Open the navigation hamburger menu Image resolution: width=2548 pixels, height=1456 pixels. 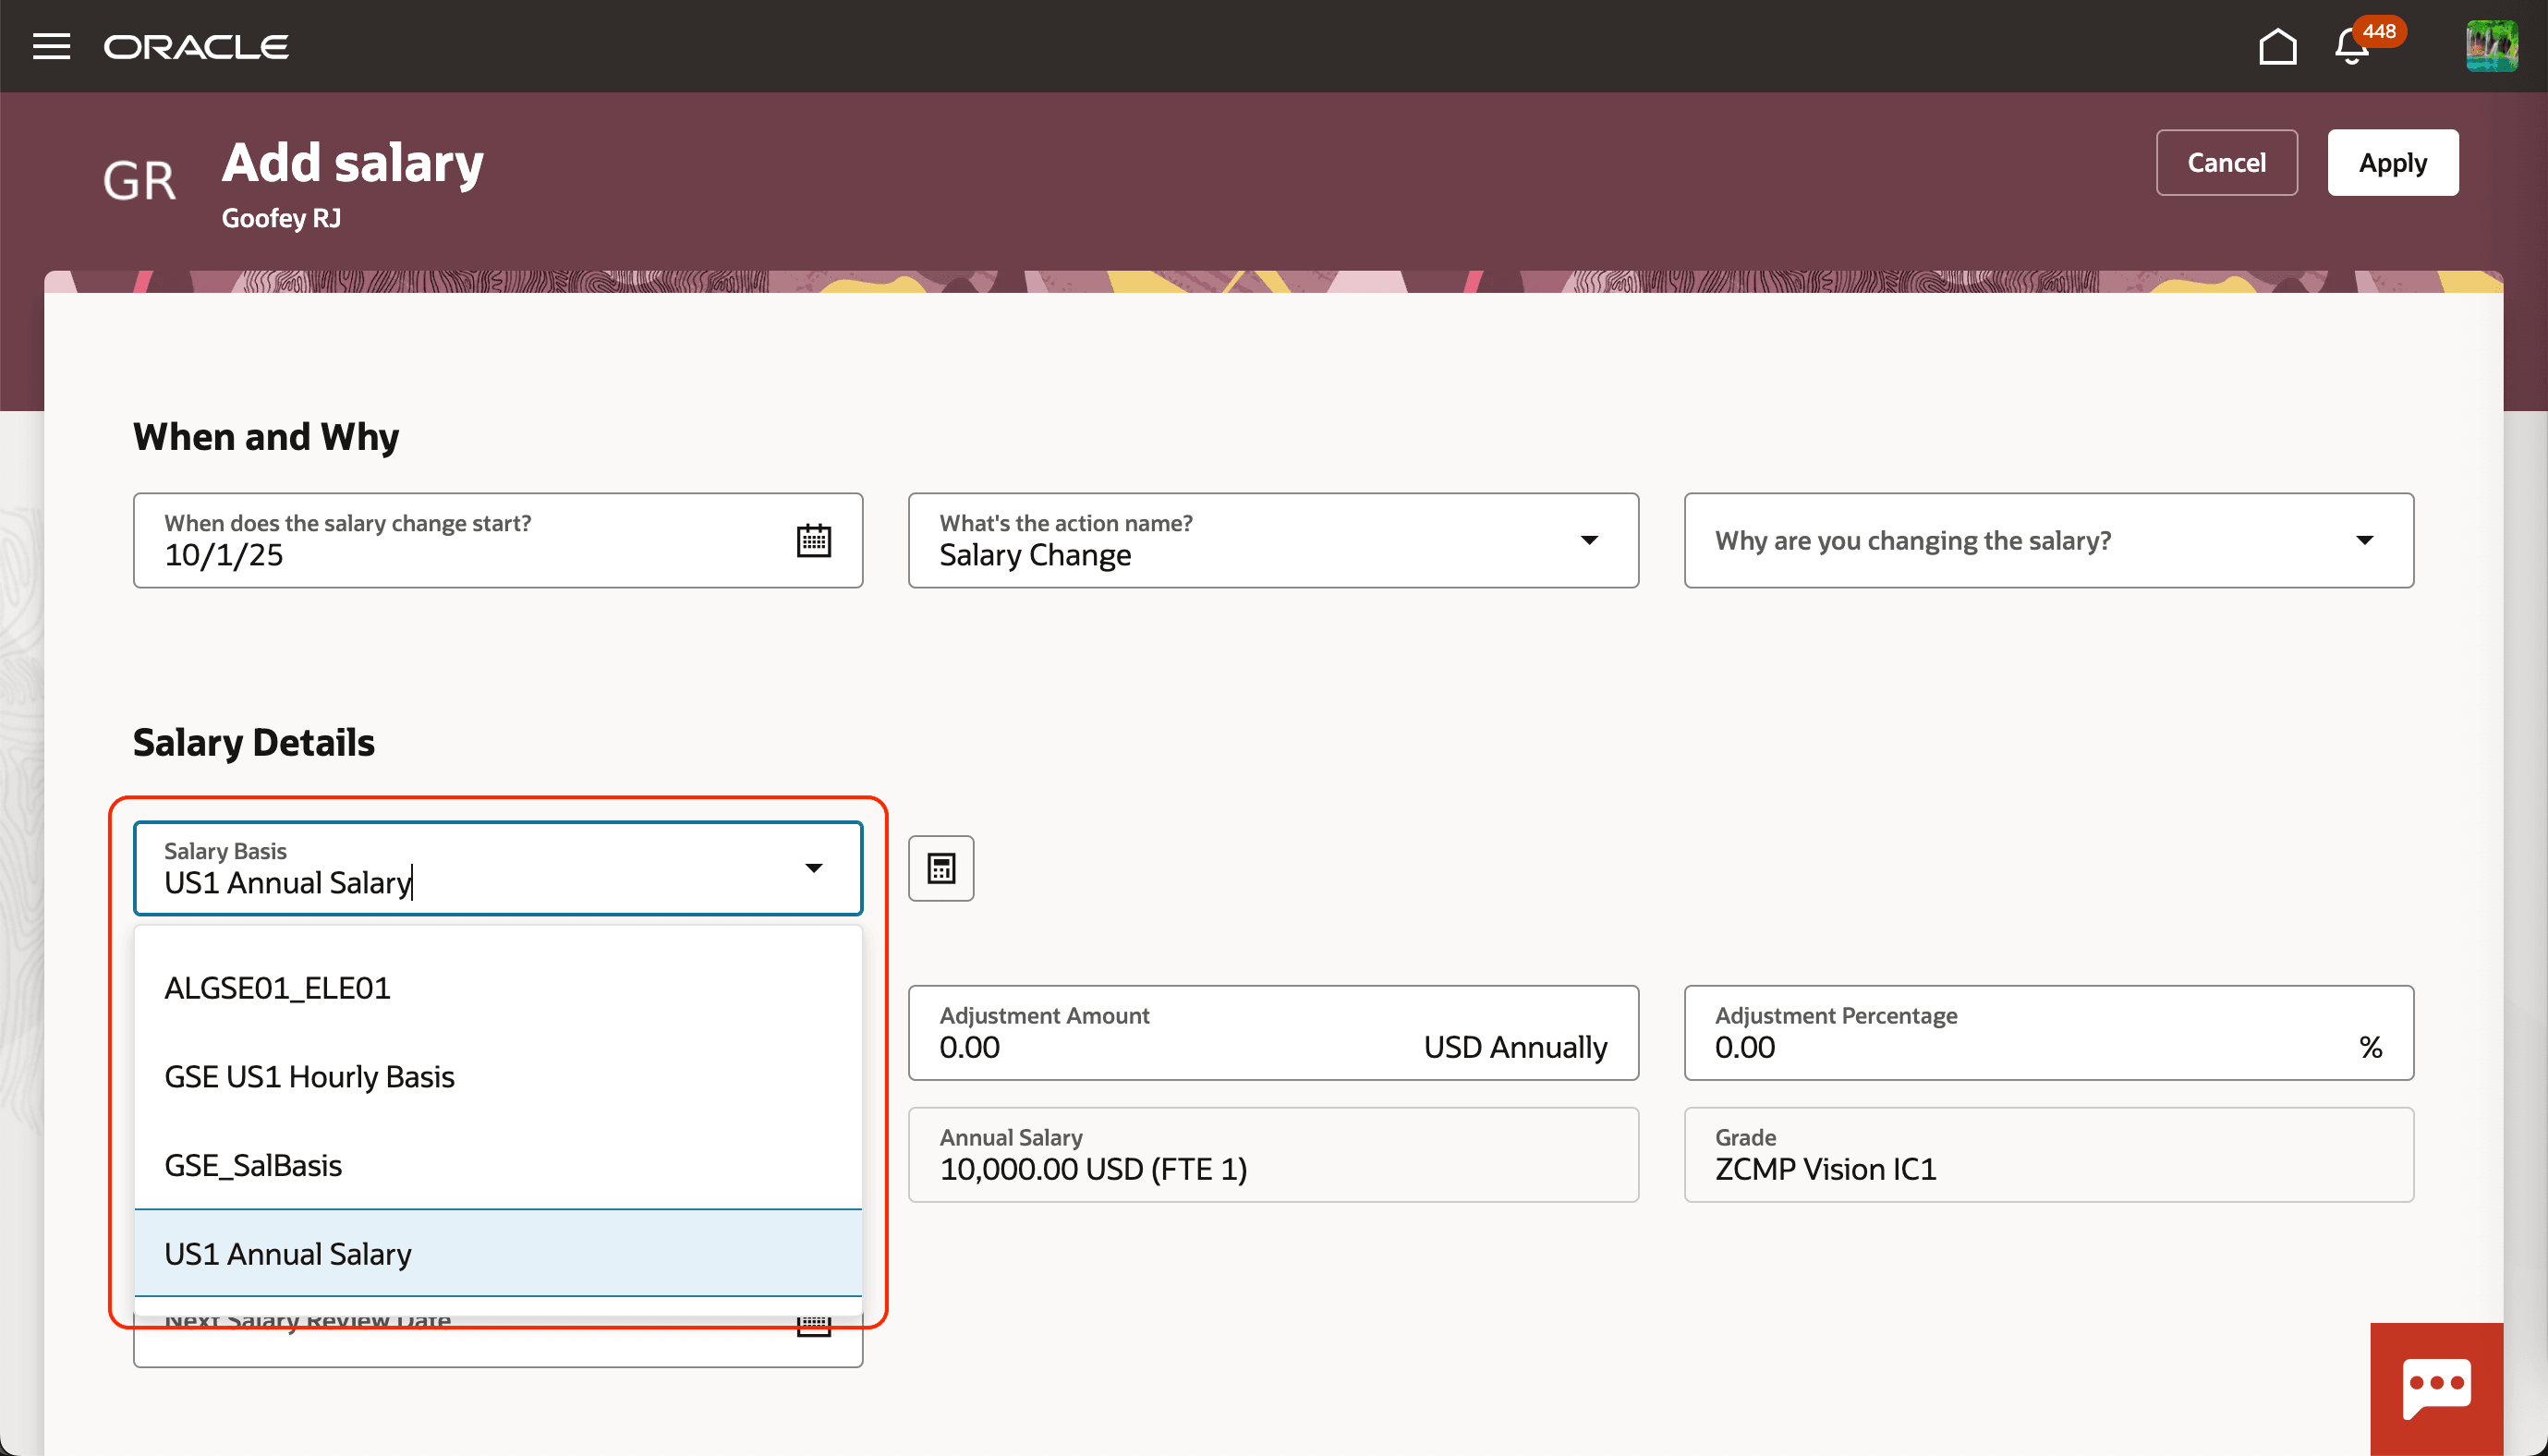[51, 46]
